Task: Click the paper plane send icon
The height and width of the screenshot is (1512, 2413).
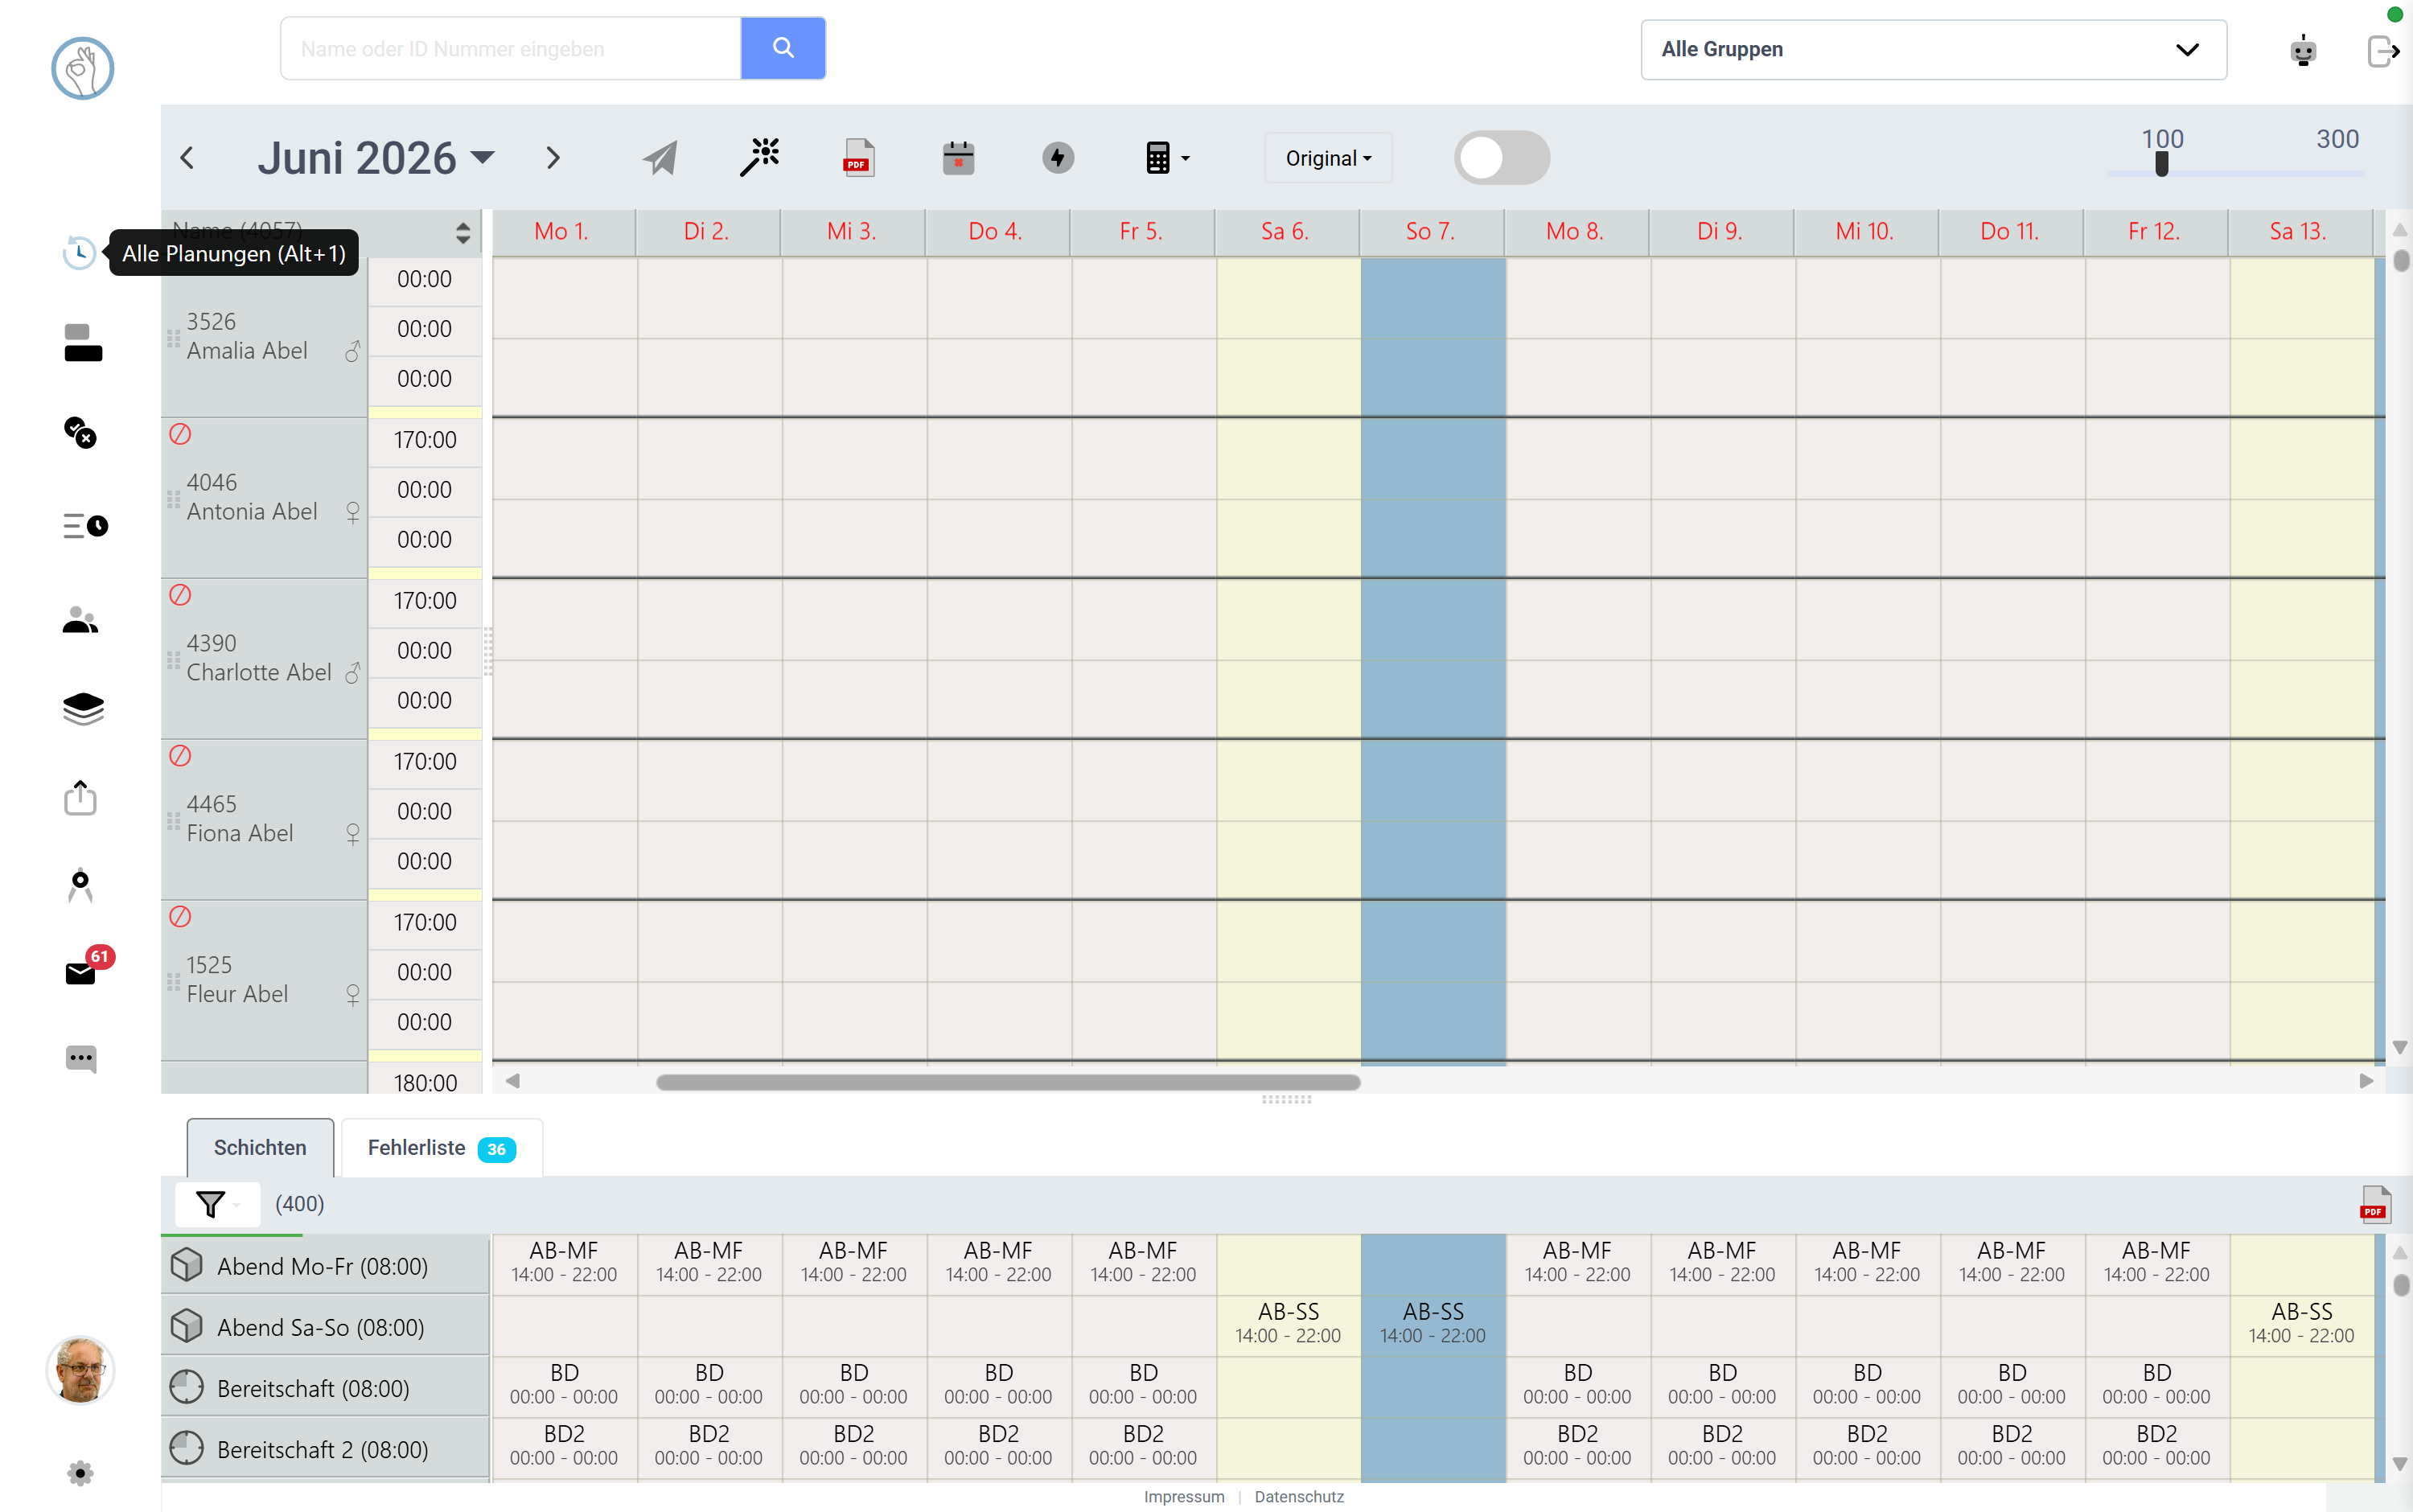Action: tap(660, 158)
